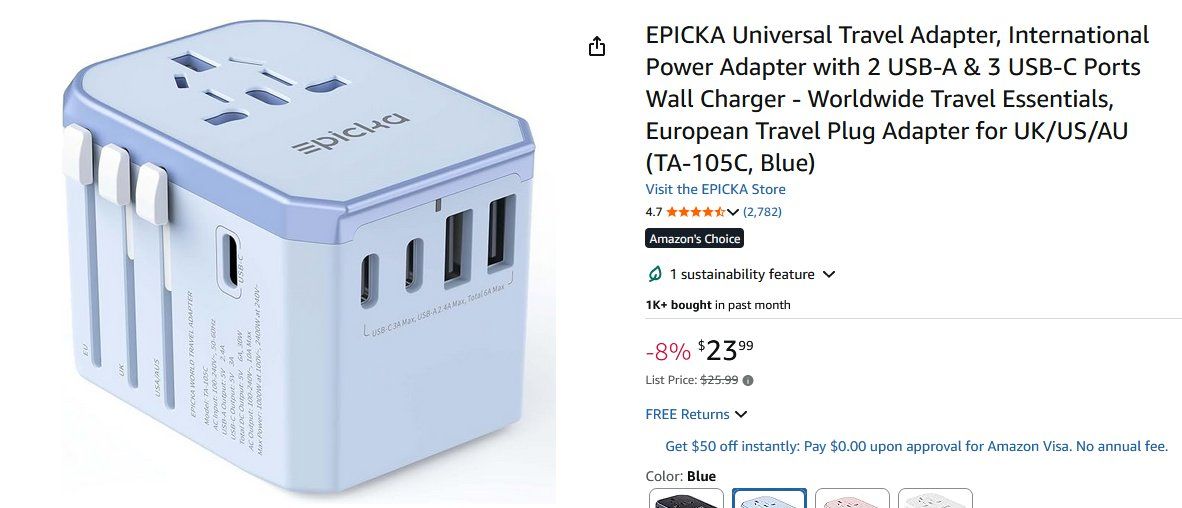The image size is (1182, 508).
Task: Select the black color swatch
Action: (686, 498)
